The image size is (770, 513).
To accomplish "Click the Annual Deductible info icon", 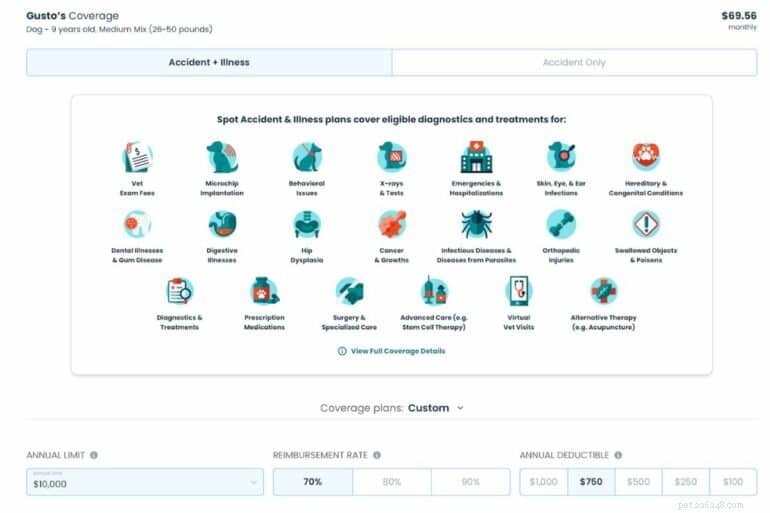I will click(618, 455).
